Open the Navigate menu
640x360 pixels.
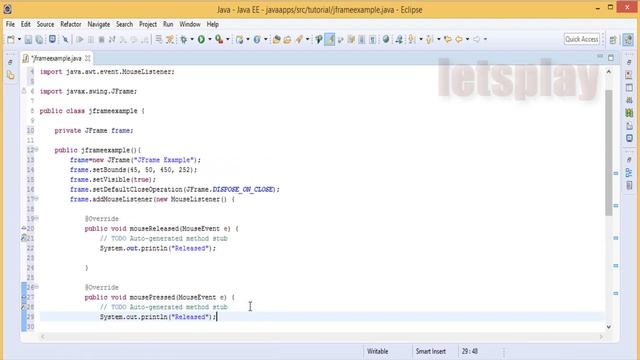click(98, 24)
